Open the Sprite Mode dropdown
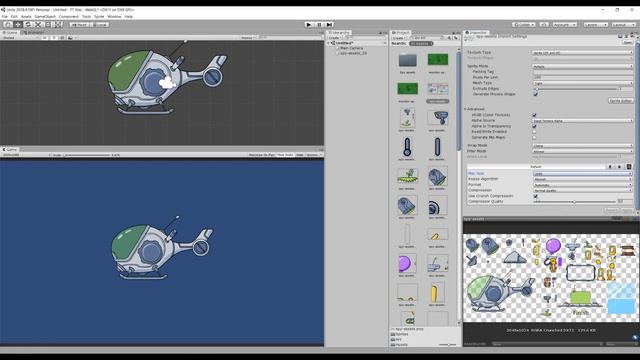The width and height of the screenshot is (640, 360). coord(582,66)
